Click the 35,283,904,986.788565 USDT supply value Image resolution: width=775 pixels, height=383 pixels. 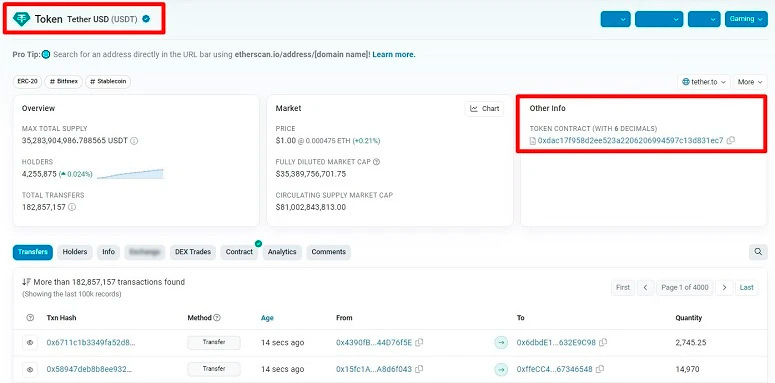click(75, 141)
